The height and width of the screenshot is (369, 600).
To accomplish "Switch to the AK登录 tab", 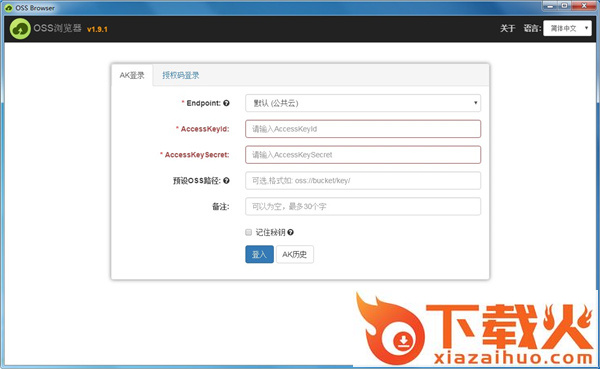I will [132, 75].
